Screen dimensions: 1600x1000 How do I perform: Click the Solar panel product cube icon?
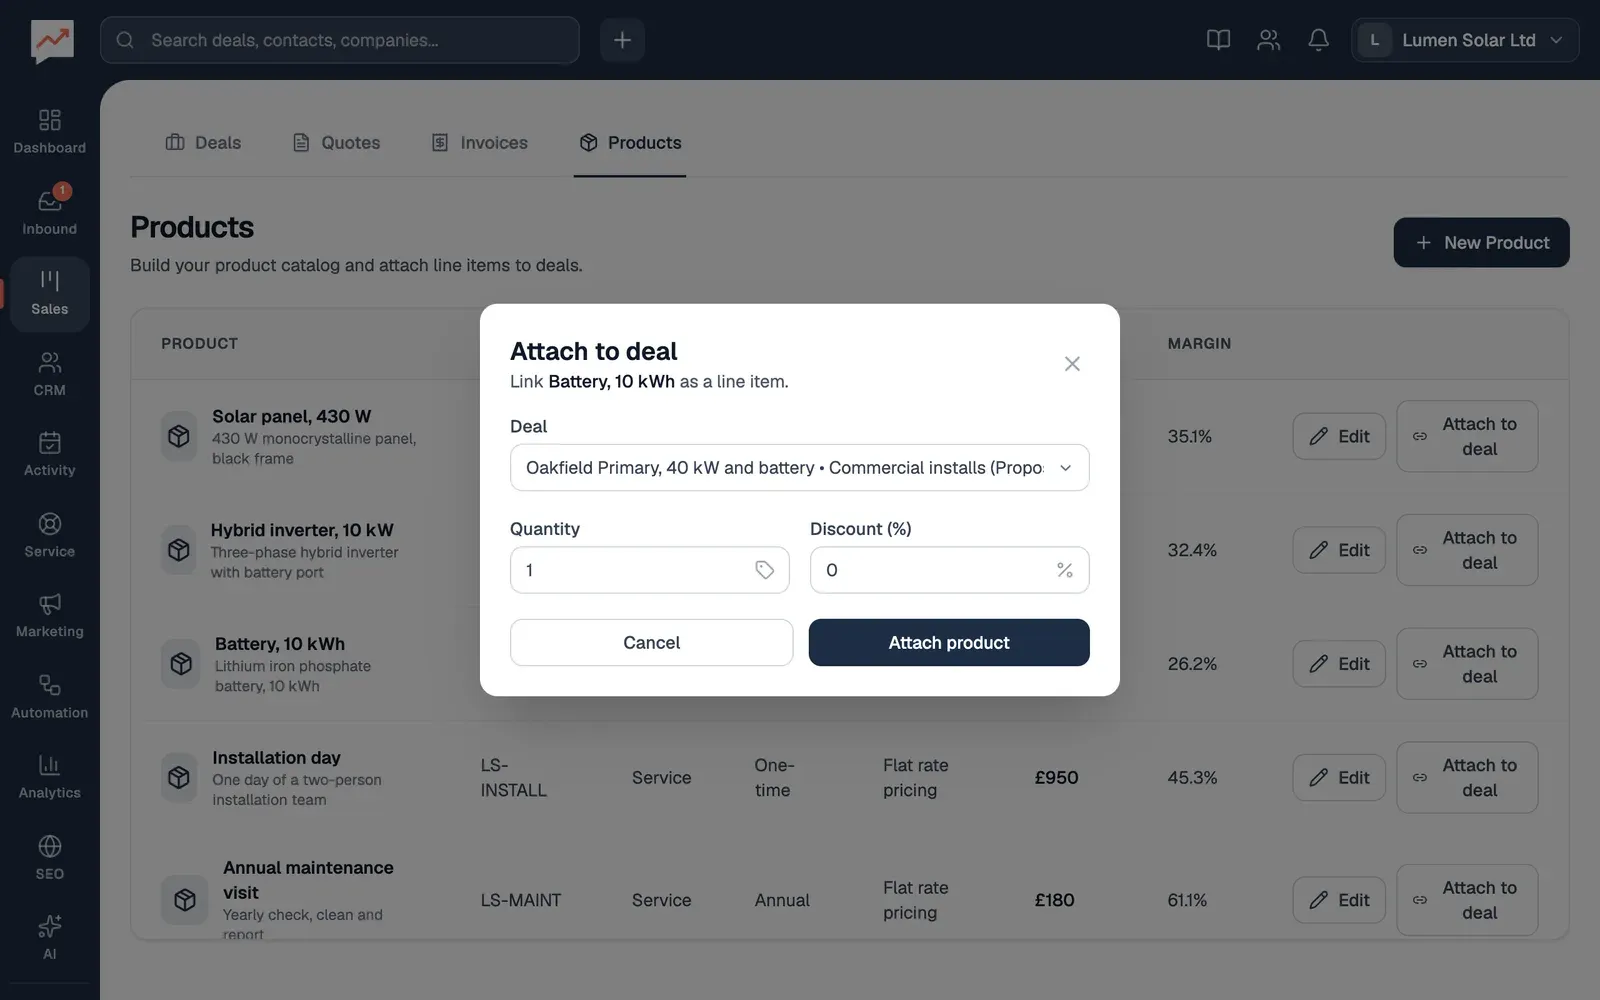(x=179, y=437)
